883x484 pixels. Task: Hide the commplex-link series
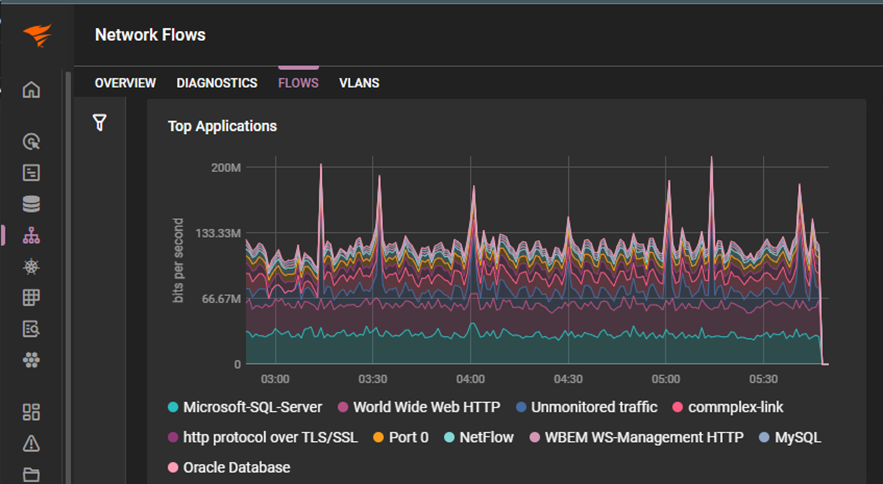(728, 407)
